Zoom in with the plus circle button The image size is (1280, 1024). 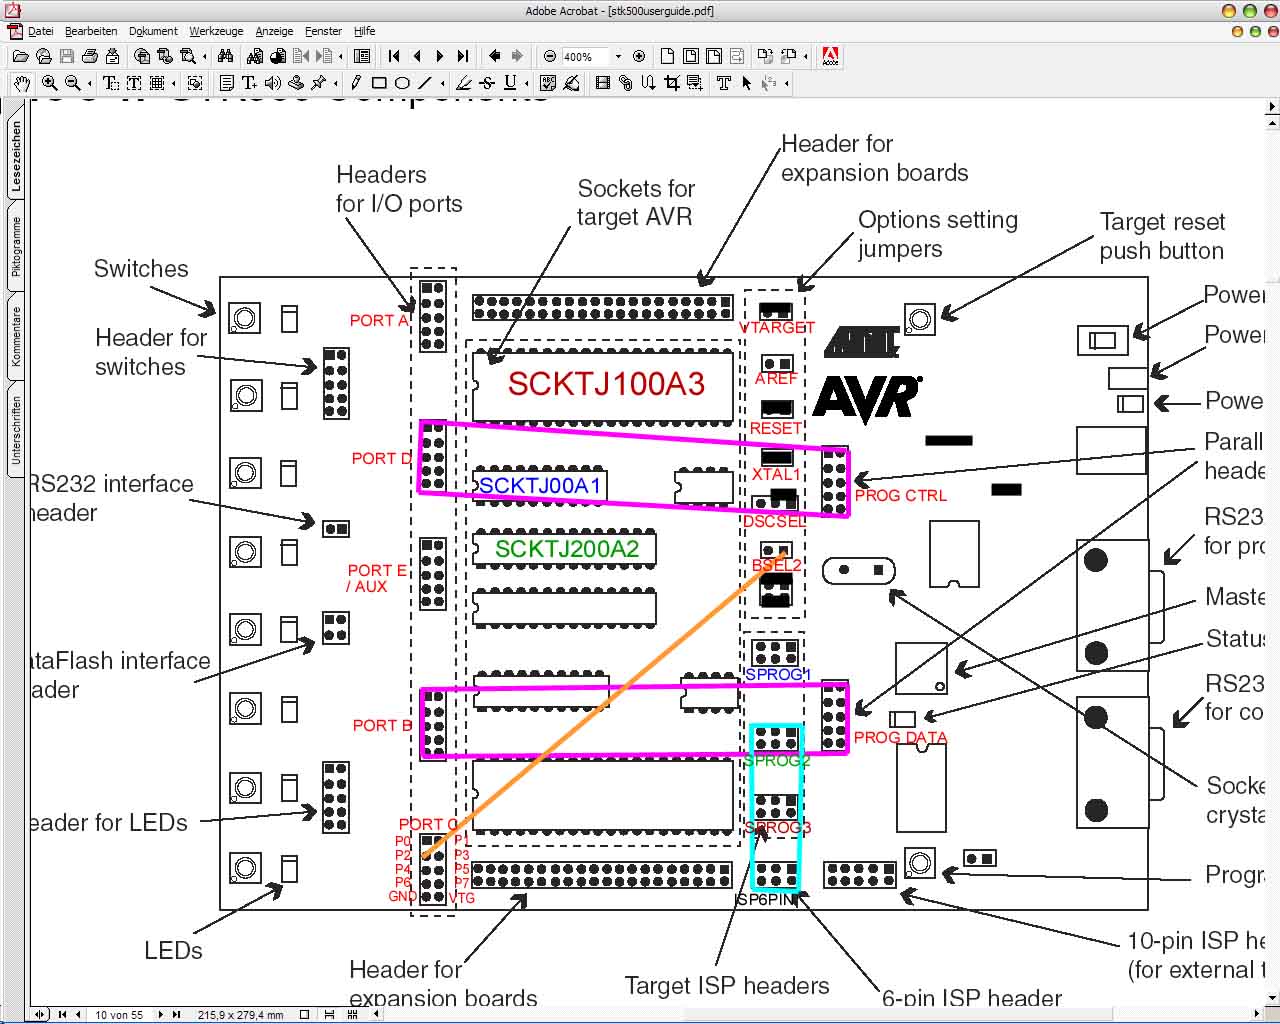(x=639, y=56)
